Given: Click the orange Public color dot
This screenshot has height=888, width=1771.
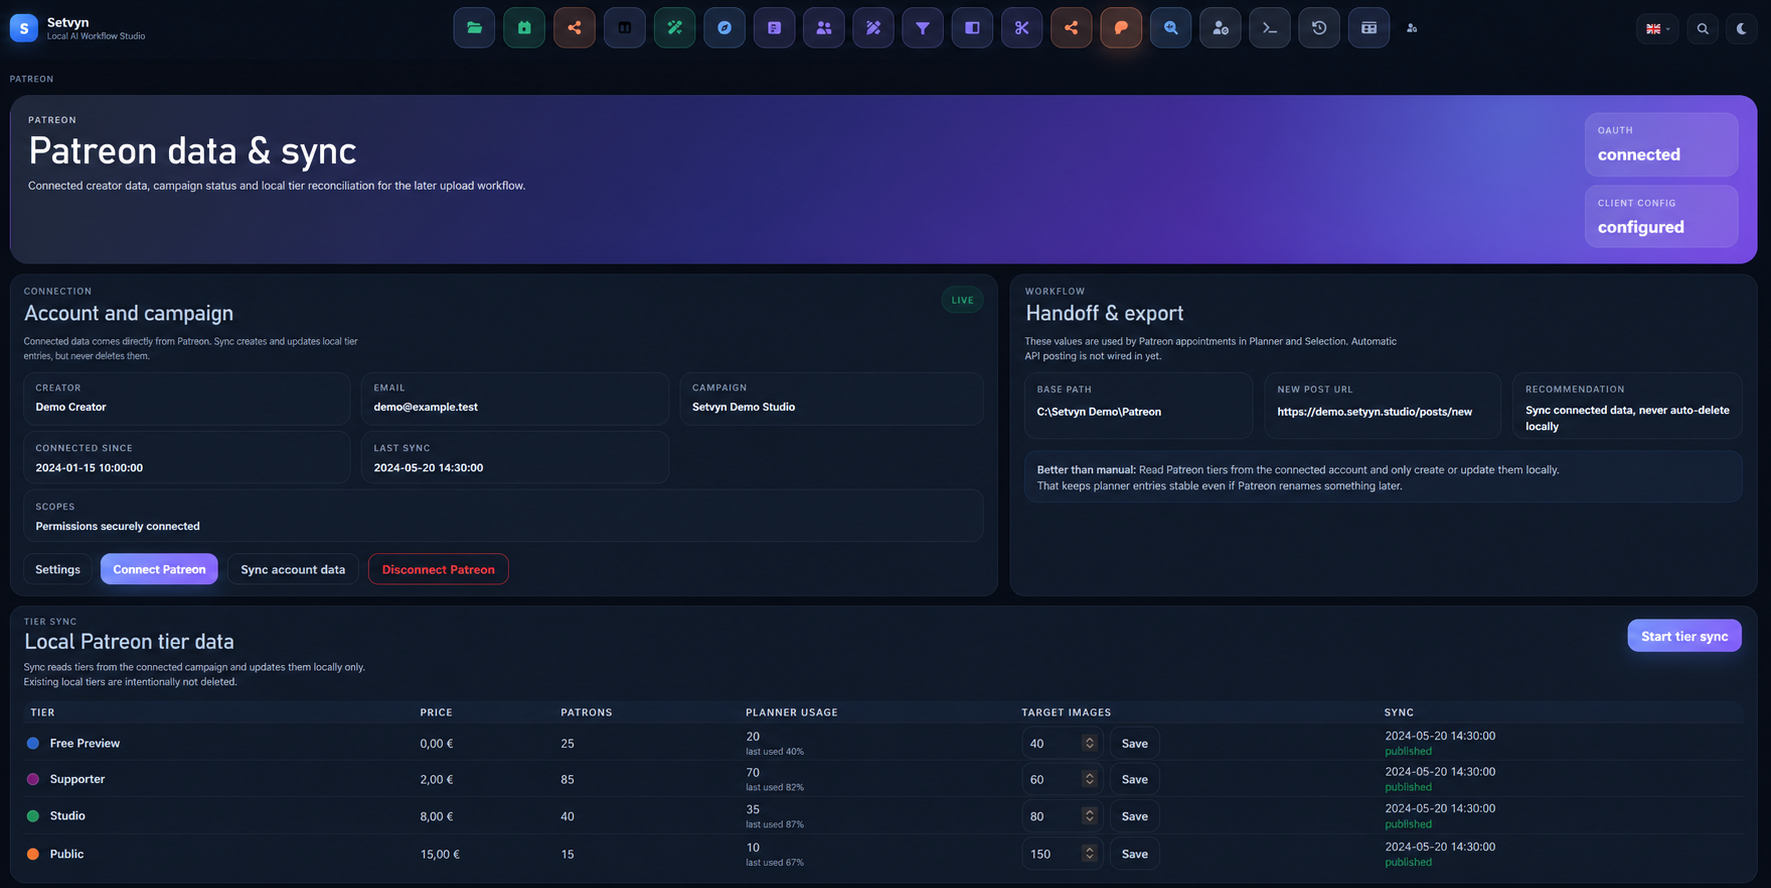Looking at the screenshot, I should (x=33, y=854).
